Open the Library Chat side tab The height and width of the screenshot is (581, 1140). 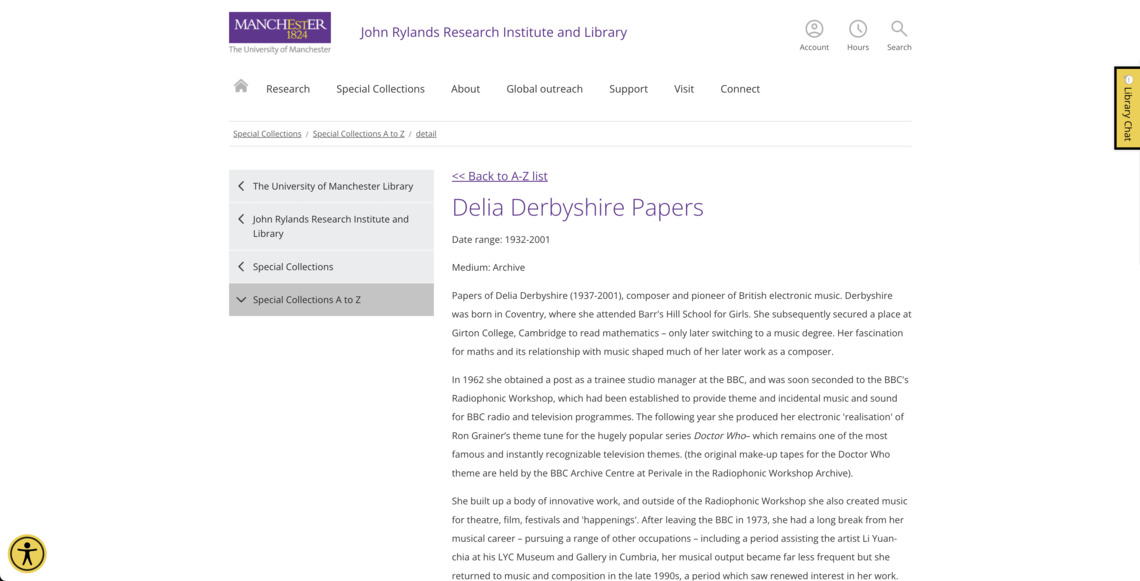tap(1127, 108)
